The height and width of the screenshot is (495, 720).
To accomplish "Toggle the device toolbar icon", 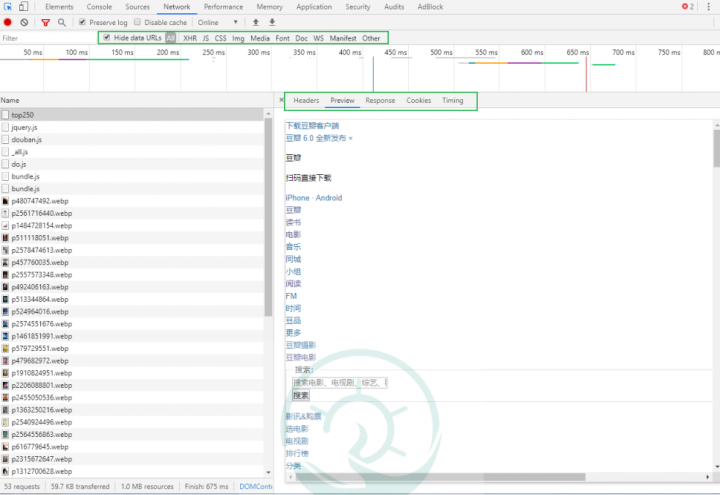I will click(23, 7).
